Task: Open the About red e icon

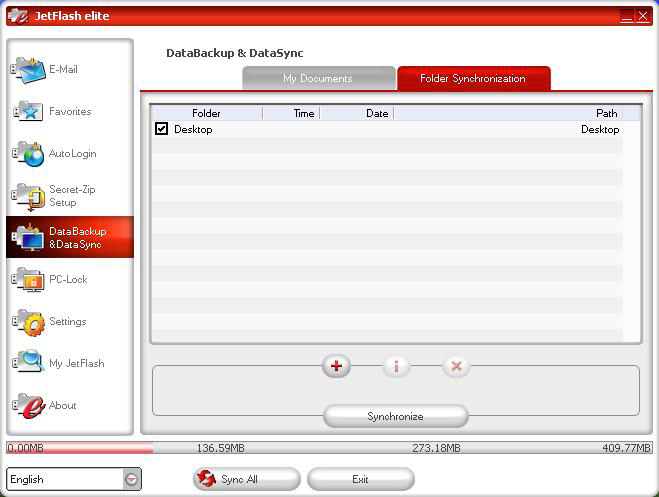Action: pos(28,406)
